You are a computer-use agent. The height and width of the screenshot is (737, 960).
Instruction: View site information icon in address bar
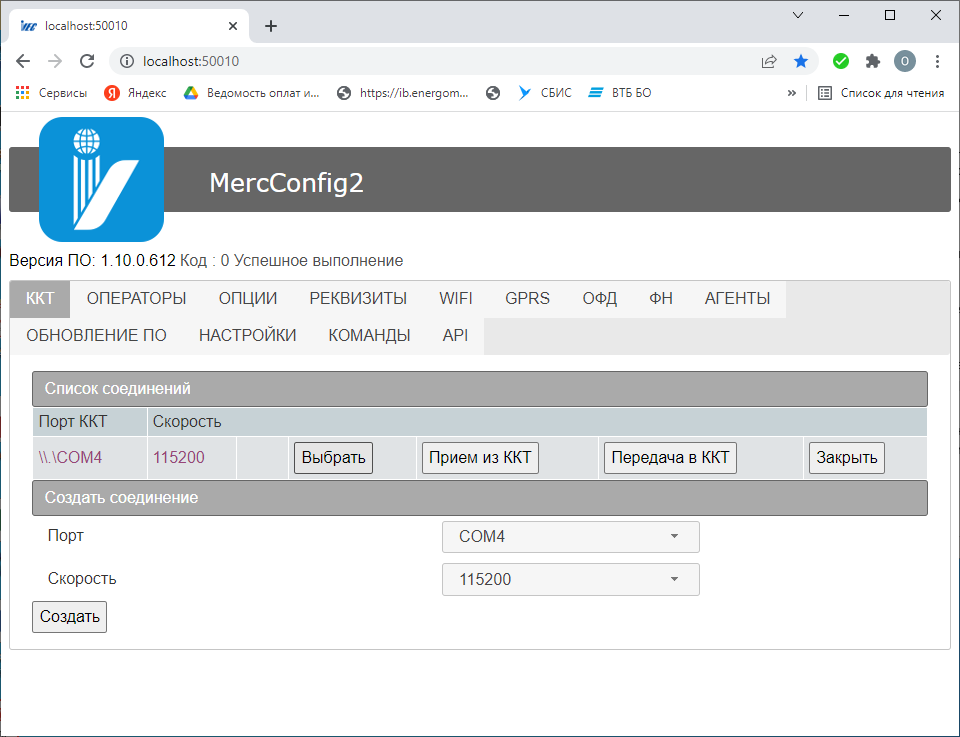tap(127, 61)
